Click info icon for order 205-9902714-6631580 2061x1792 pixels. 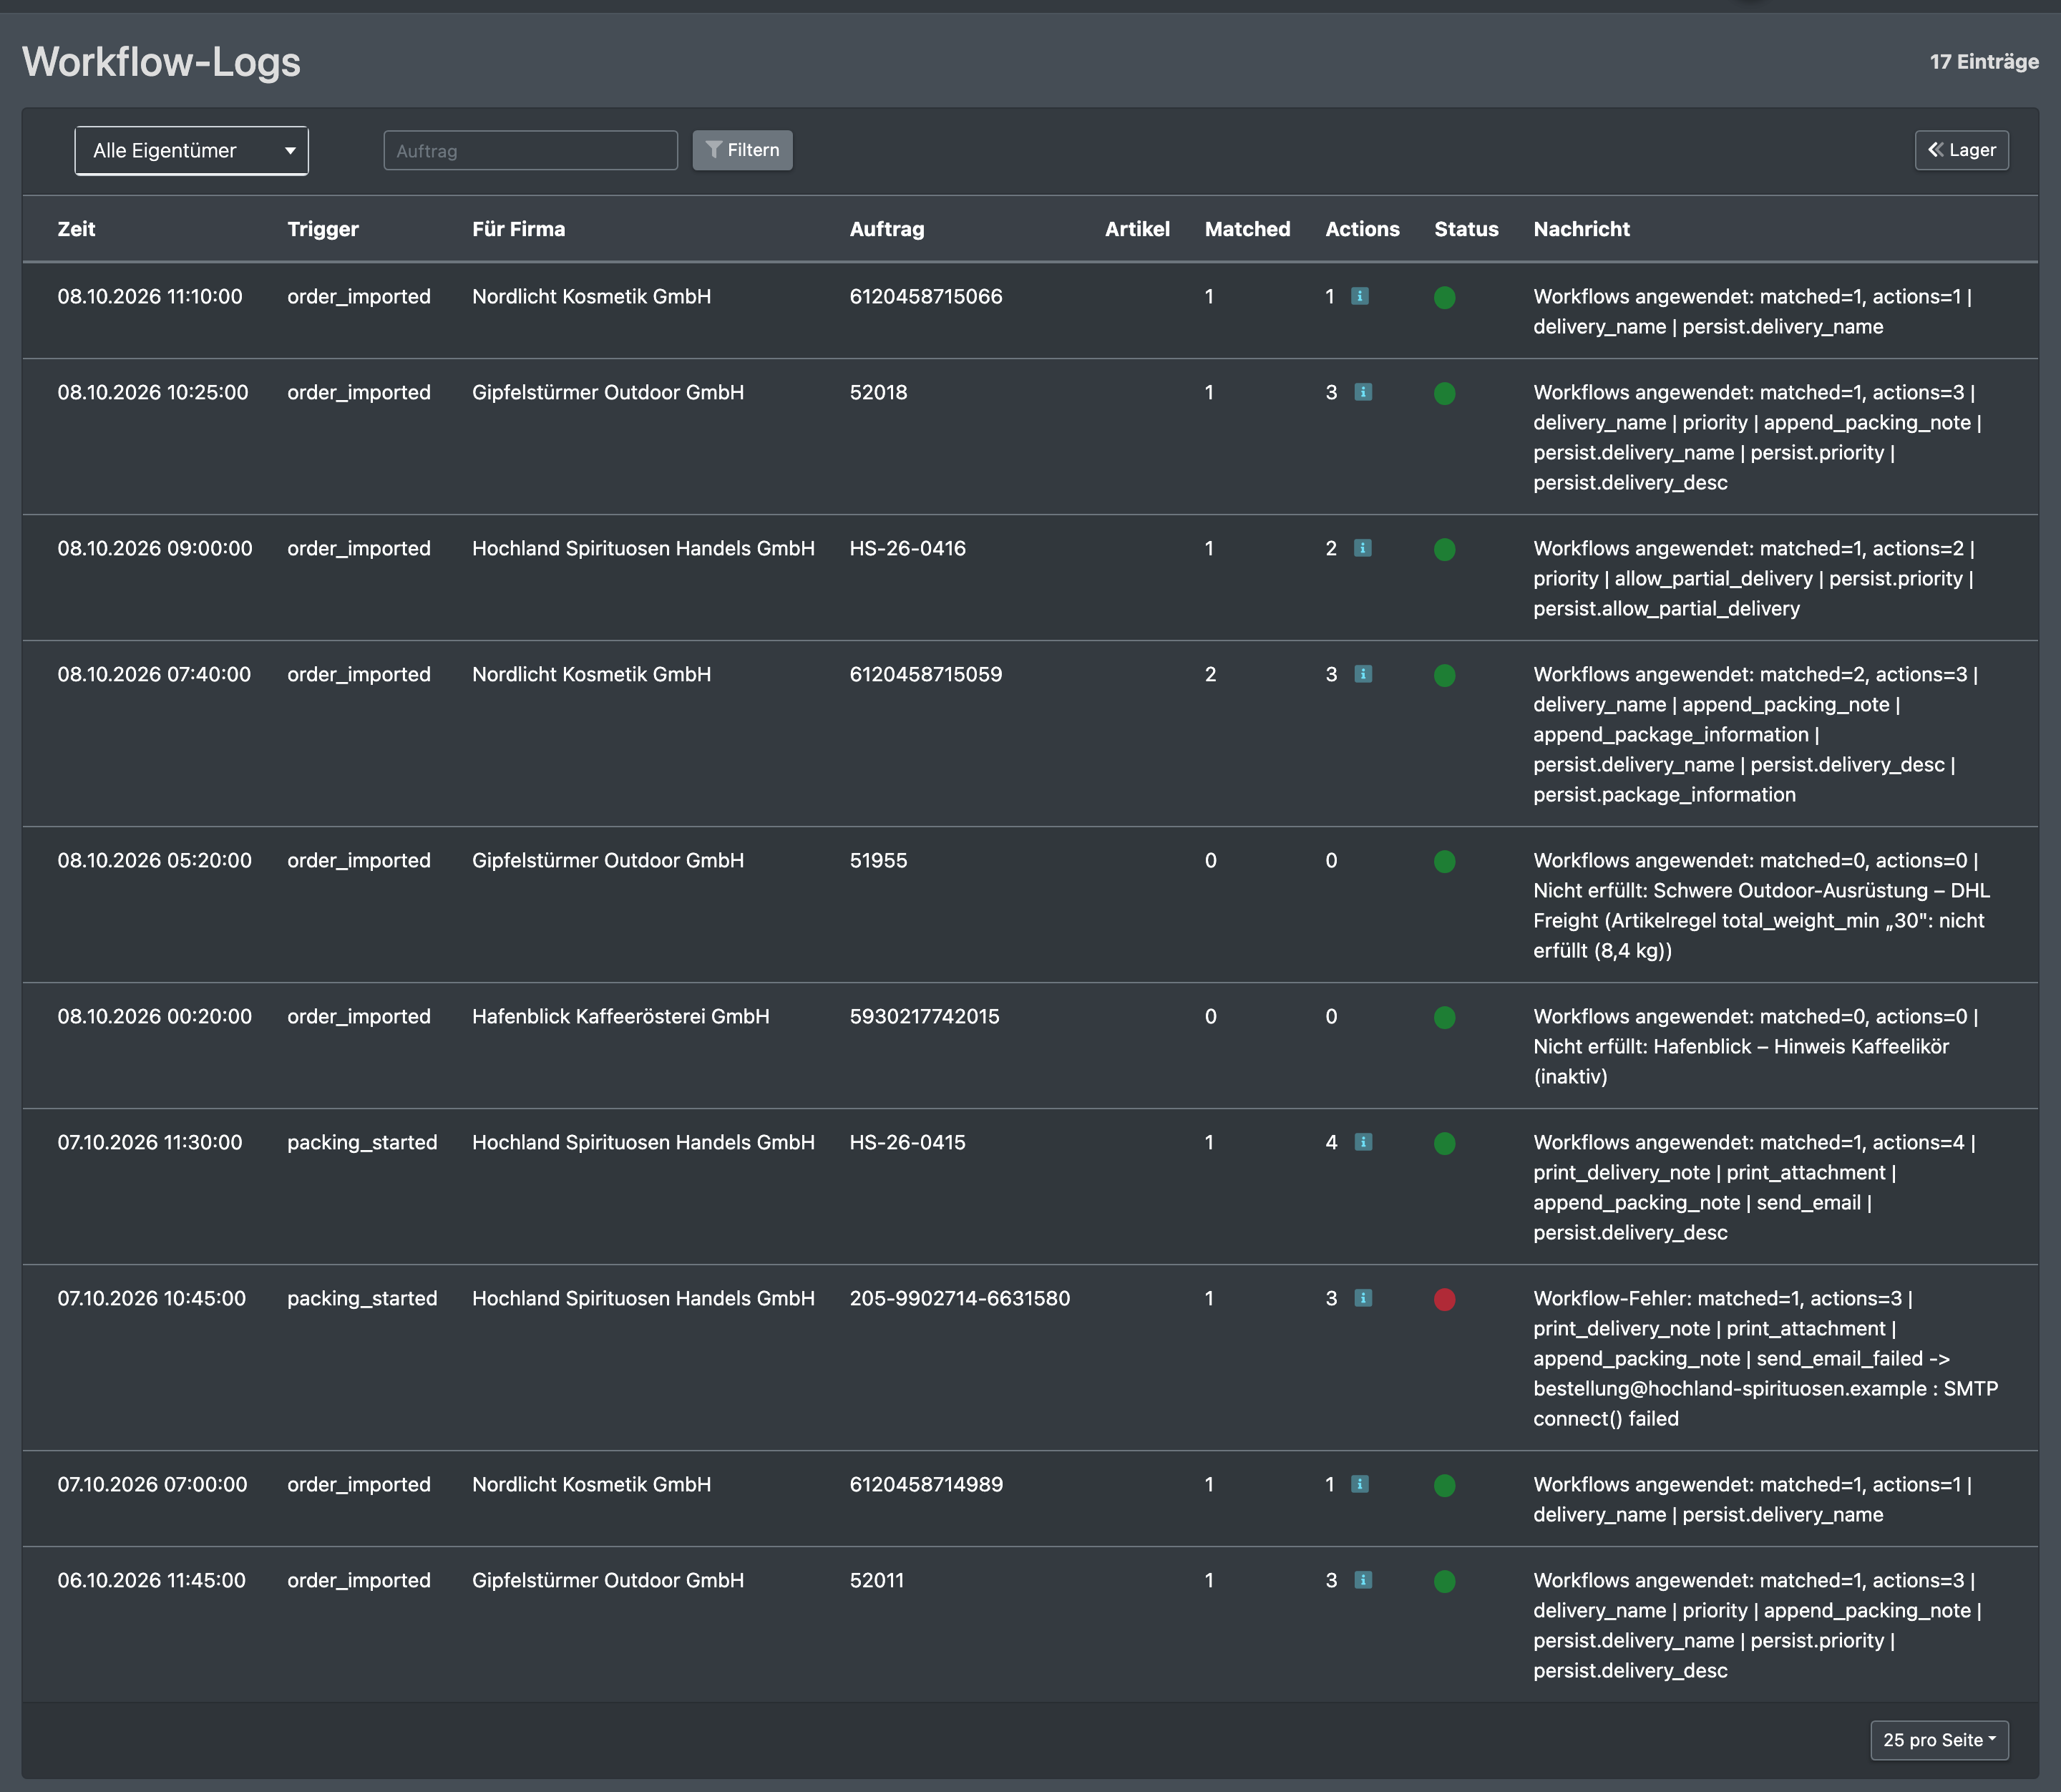1363,1298
